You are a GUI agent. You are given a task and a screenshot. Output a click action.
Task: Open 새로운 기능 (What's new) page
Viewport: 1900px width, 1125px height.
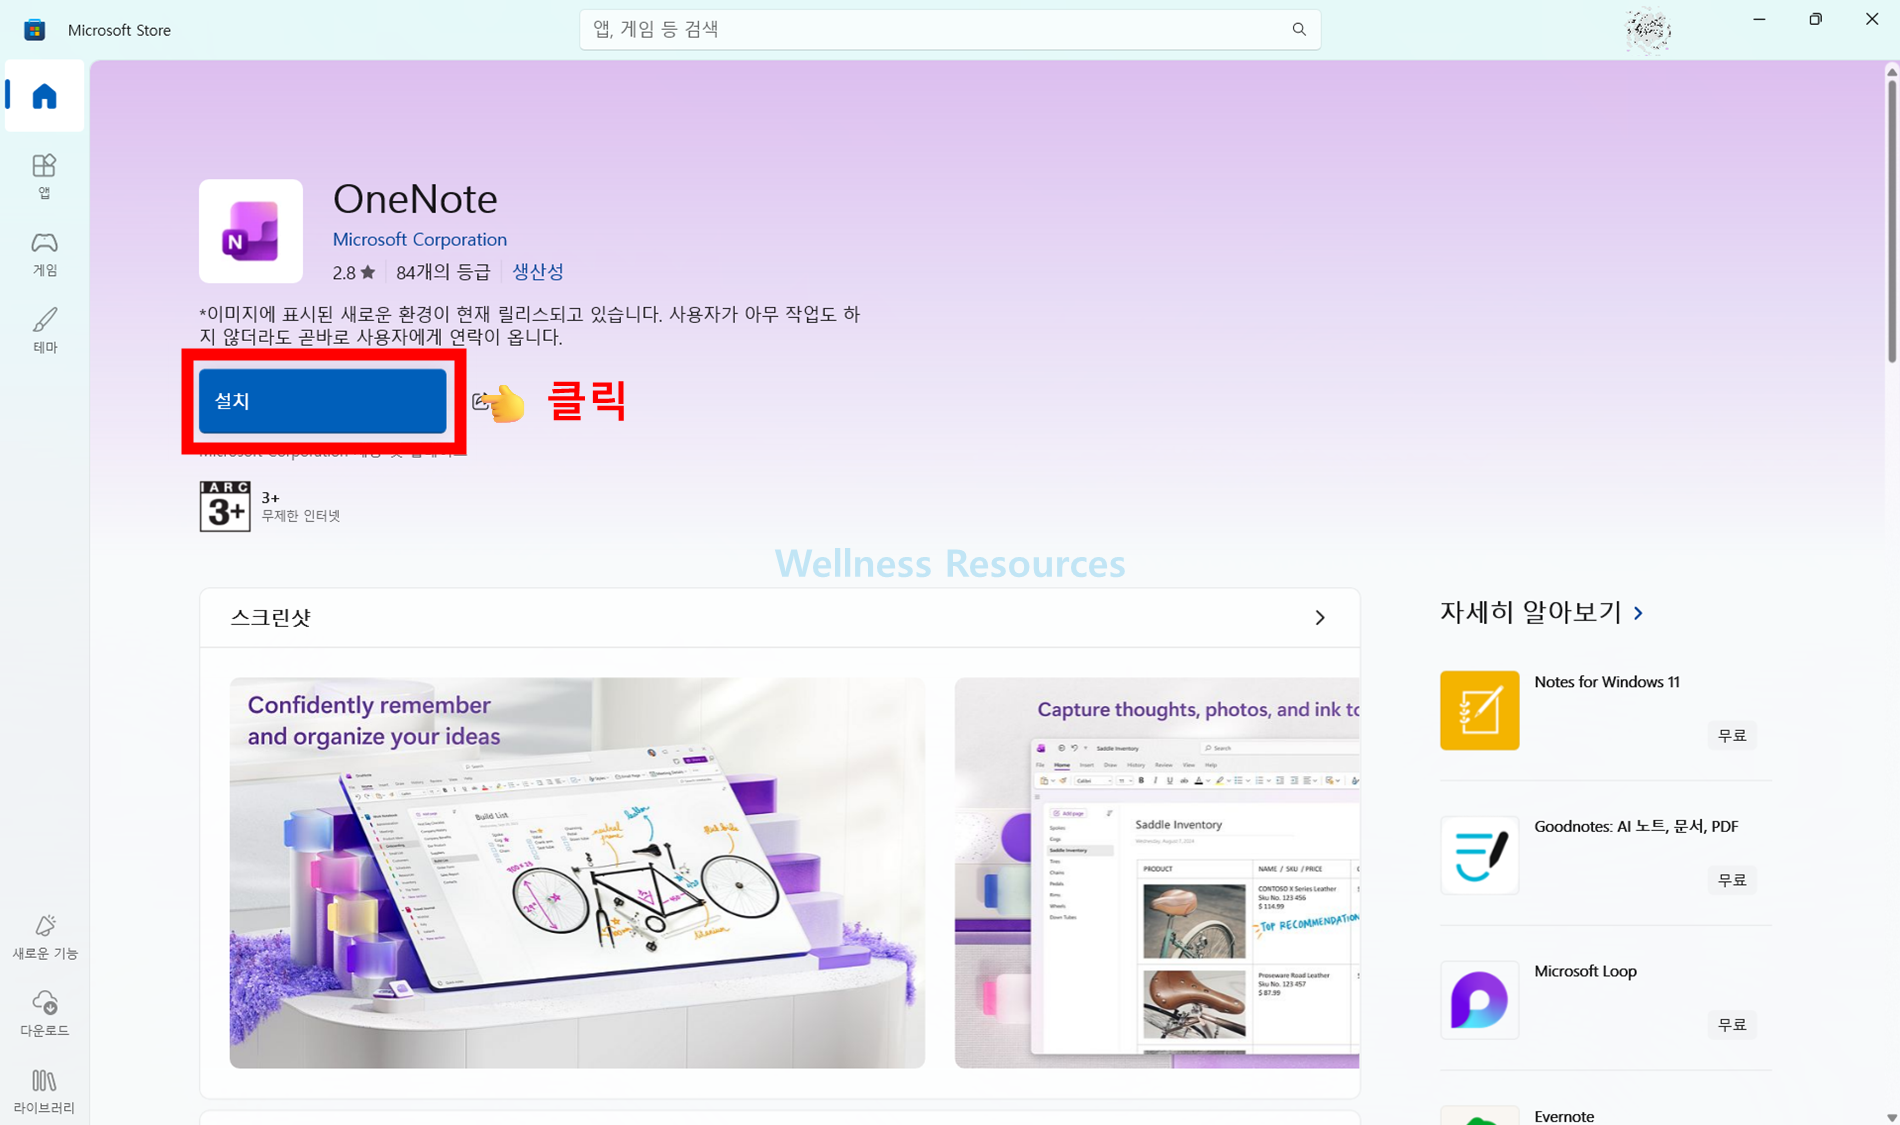click(44, 938)
